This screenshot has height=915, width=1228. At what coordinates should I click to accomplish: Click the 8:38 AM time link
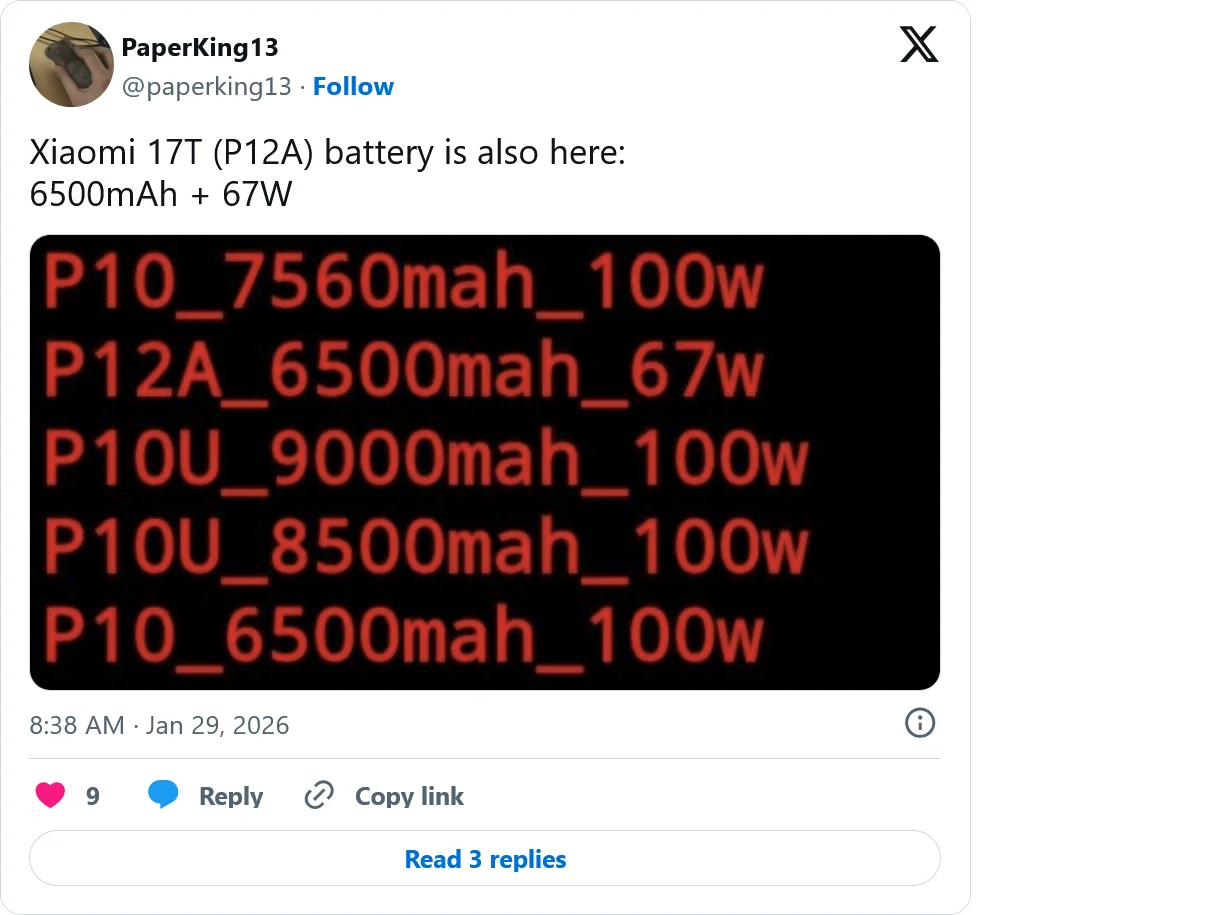77,724
